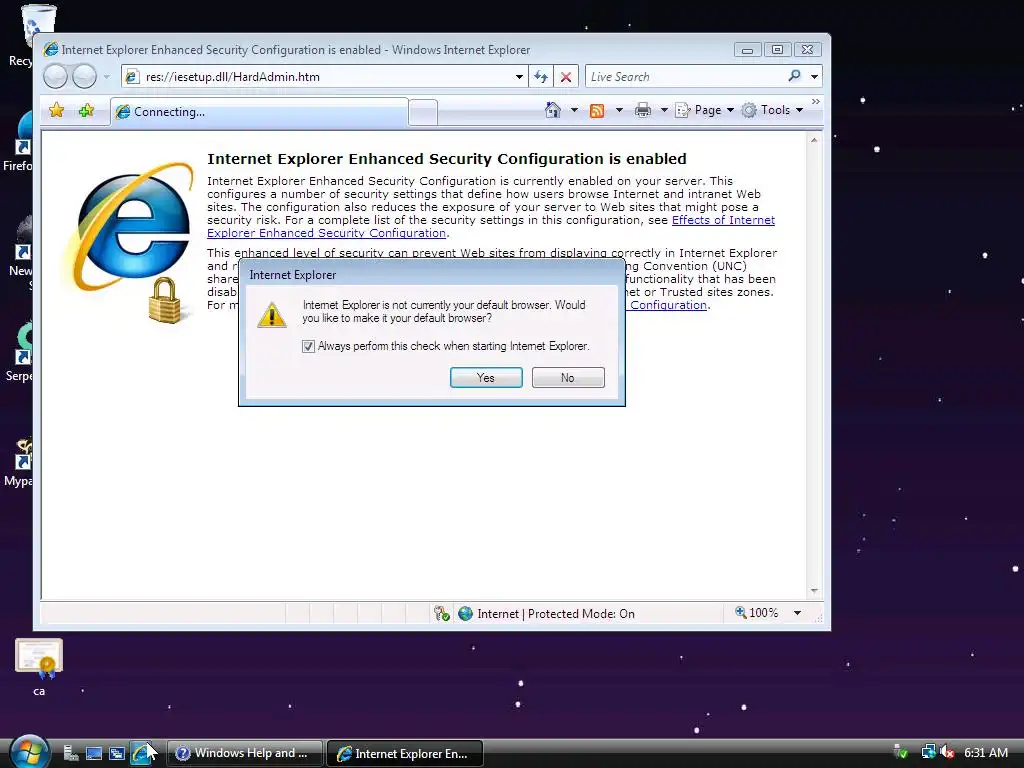Expand the Print dropdown arrow
This screenshot has width=1024, height=768.
[x=664, y=110]
